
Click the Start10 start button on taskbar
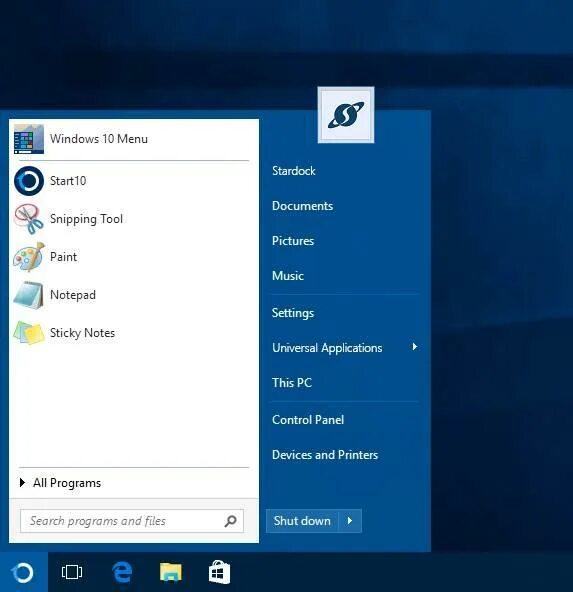pyautogui.click(x=23, y=572)
